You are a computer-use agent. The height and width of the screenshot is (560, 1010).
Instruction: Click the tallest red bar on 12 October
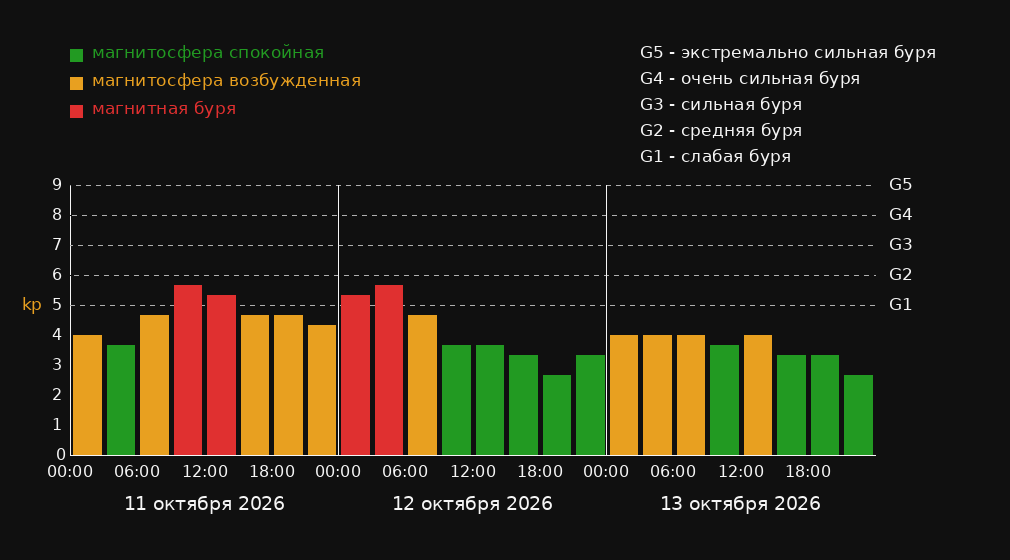pos(389,370)
